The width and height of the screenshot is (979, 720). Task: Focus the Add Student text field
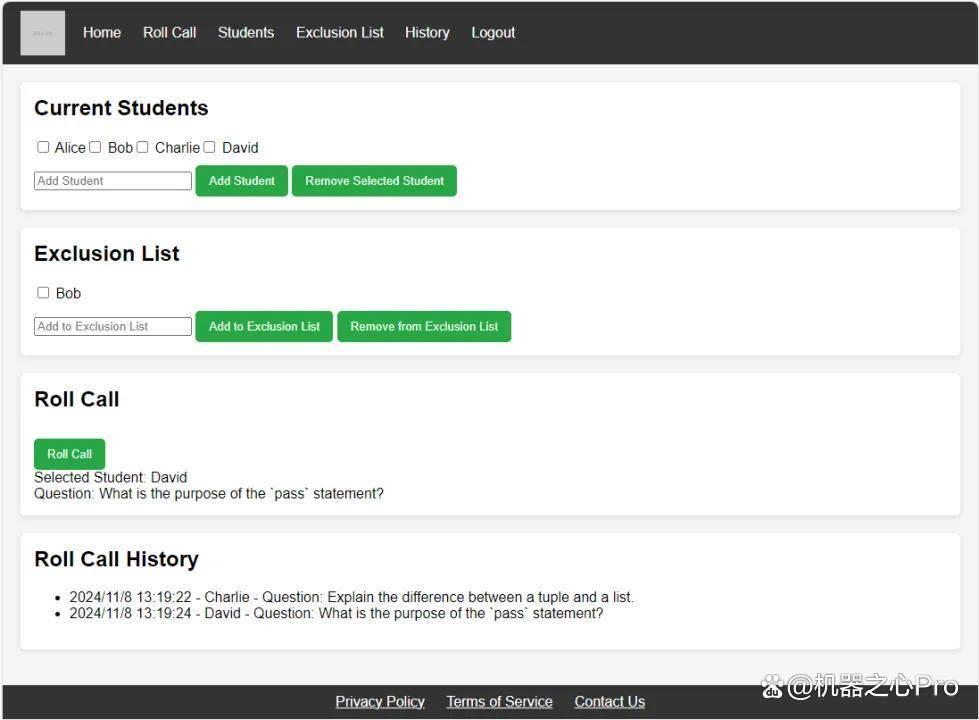pyautogui.click(x=113, y=180)
